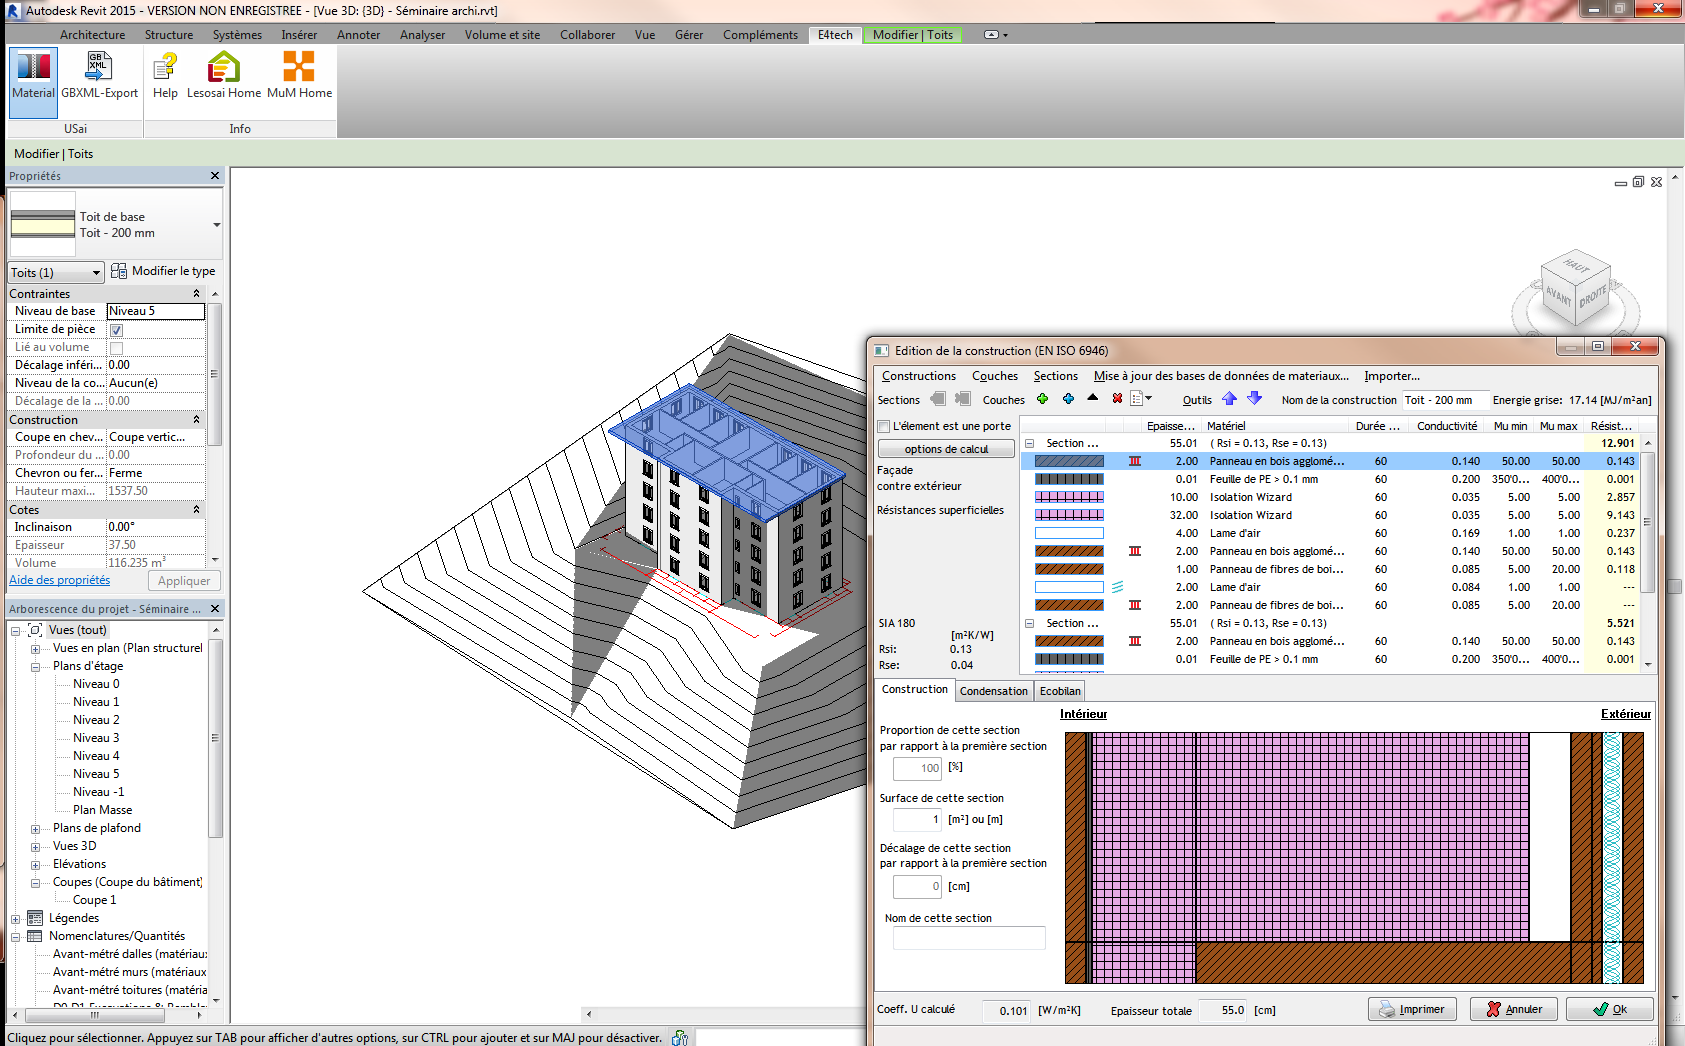The image size is (1685, 1046).
Task: Open the 'Toits (1)' filter dropdown
Action: (56, 273)
